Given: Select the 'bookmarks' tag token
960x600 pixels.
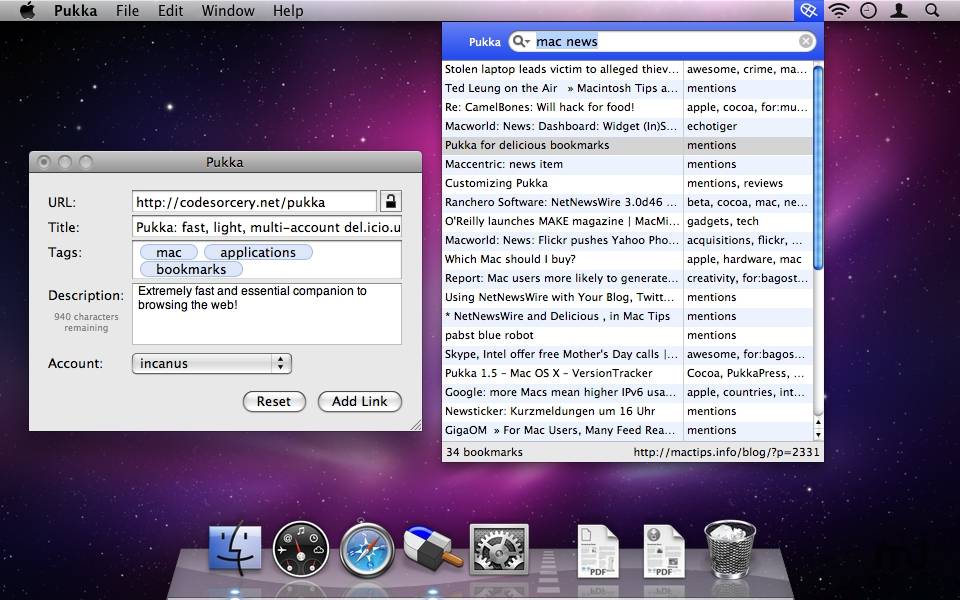Looking at the screenshot, I should point(191,269).
